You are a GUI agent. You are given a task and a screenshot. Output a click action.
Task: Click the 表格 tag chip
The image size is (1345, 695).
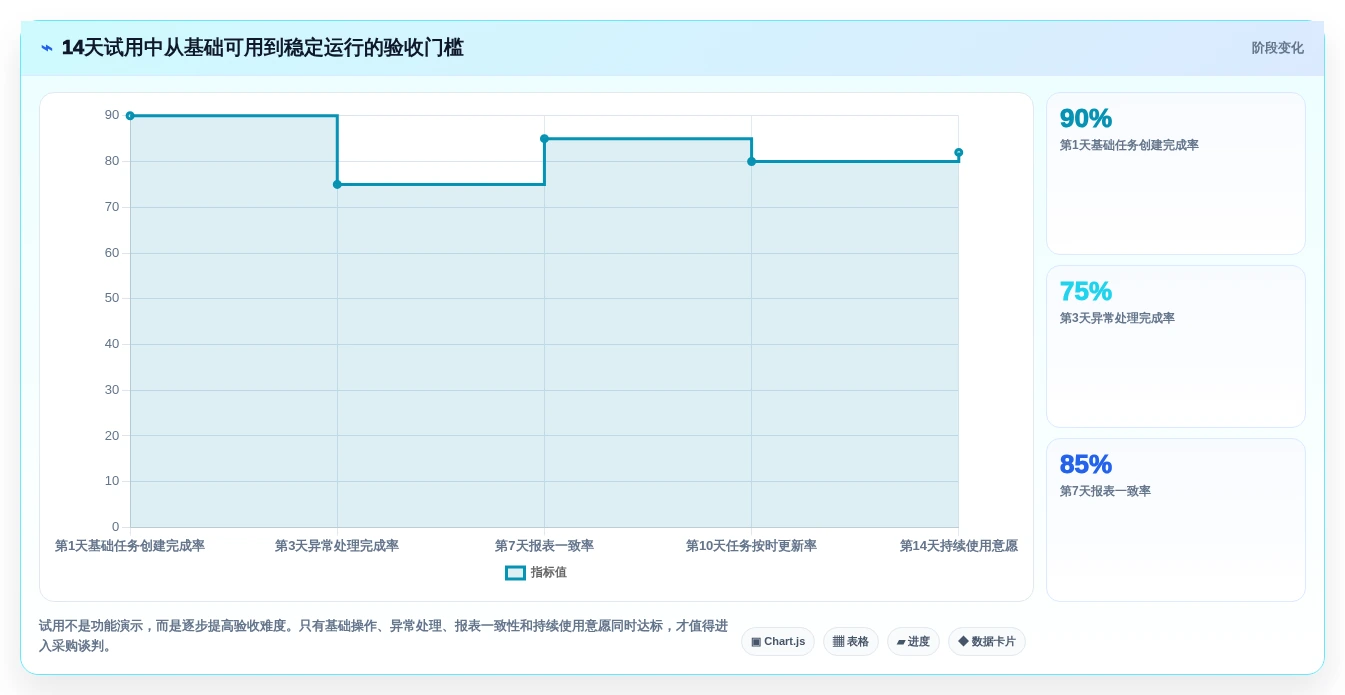click(851, 642)
